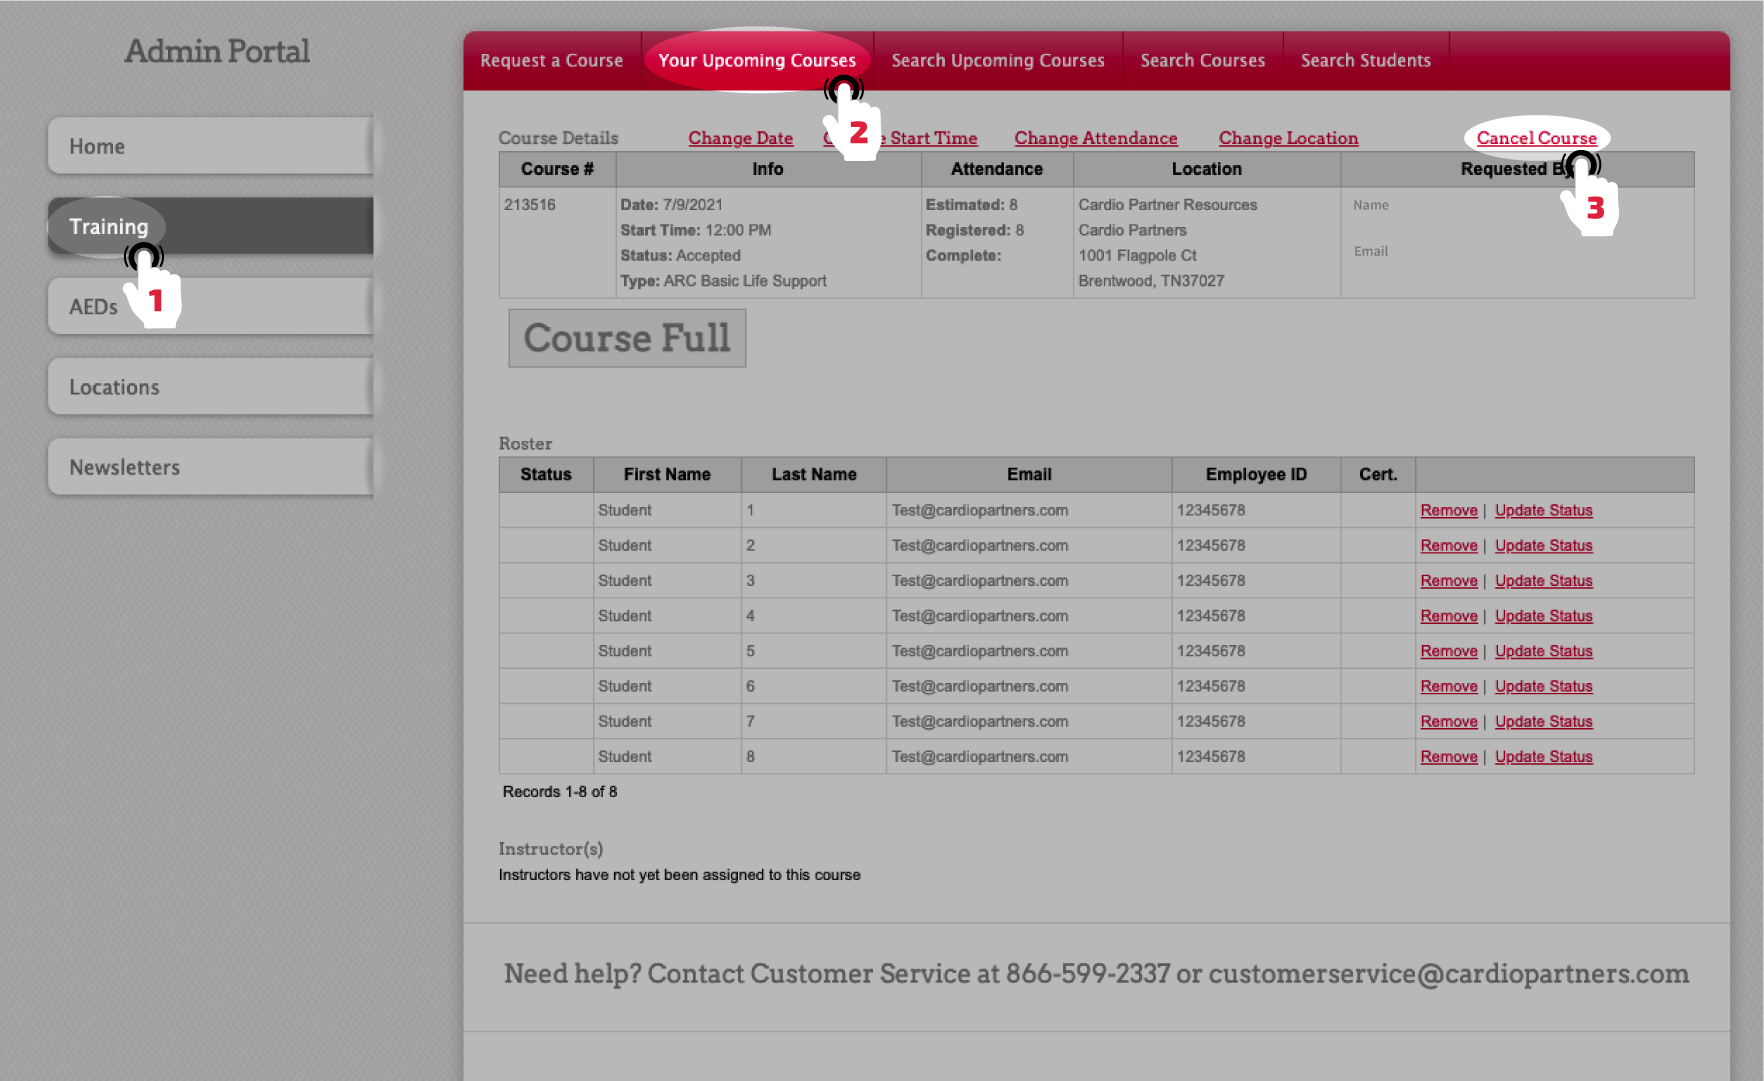The height and width of the screenshot is (1081, 1764).
Task: Click the Cancel Course link
Action: 1536,138
